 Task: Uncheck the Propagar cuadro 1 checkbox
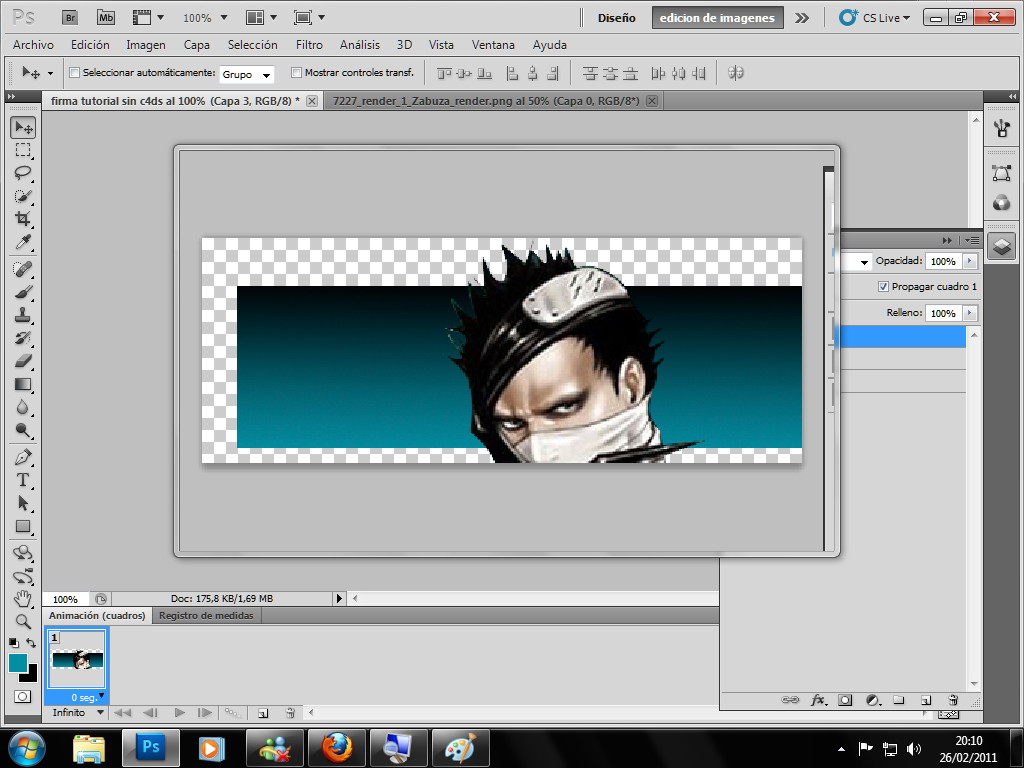883,287
